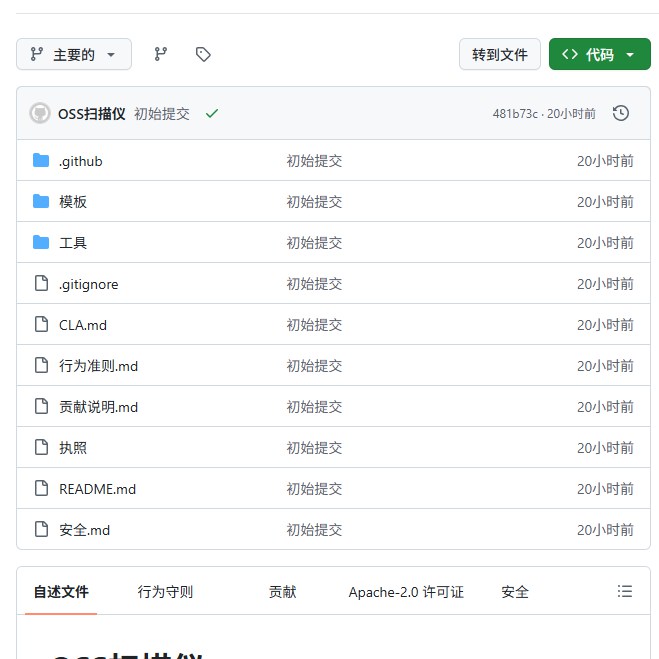The height and width of the screenshot is (659, 659).
Task: Click 20小时前 timestamp in 执照 row
Action: tap(605, 448)
